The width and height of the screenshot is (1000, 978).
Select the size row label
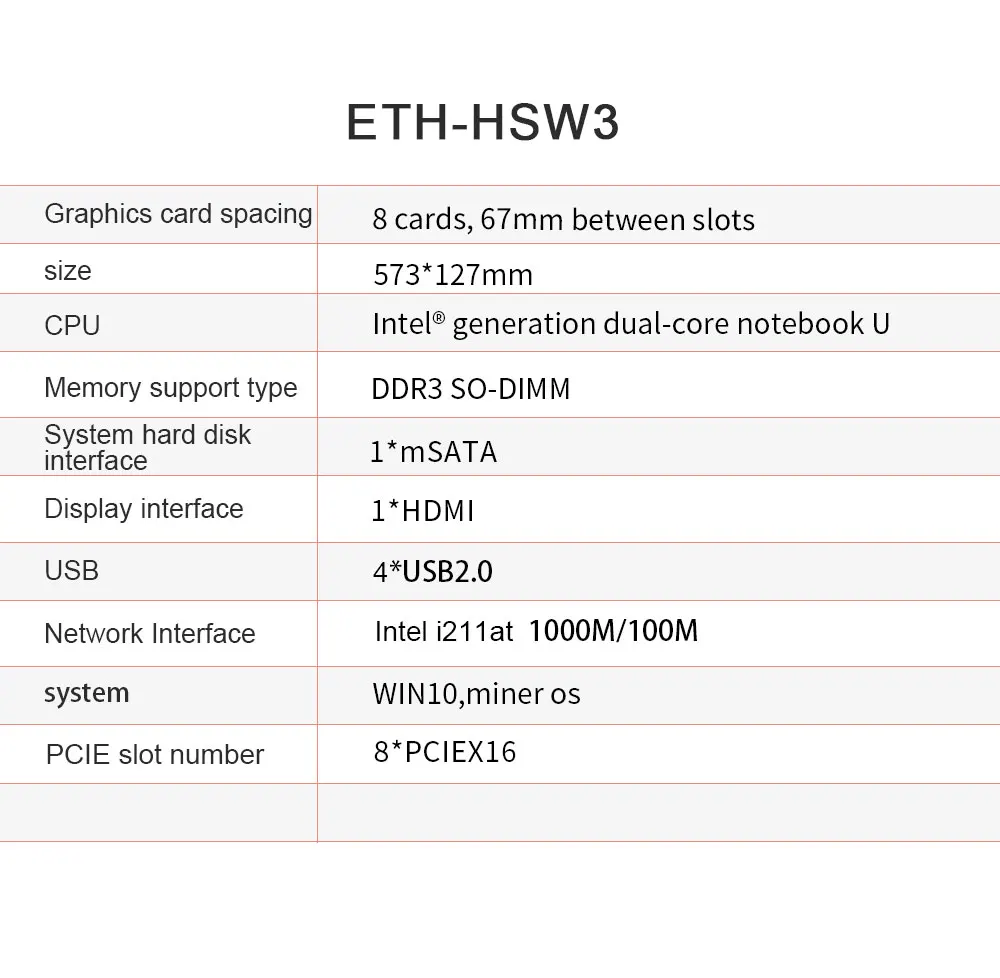68,272
